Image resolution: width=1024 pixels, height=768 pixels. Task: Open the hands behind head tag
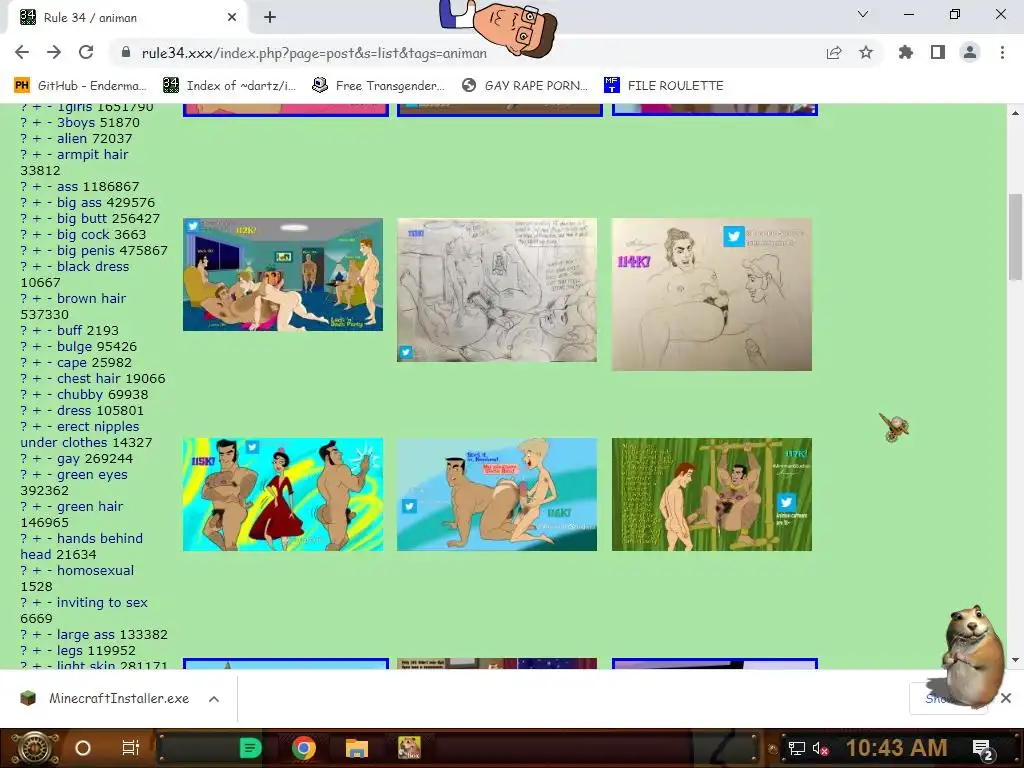coord(81,546)
